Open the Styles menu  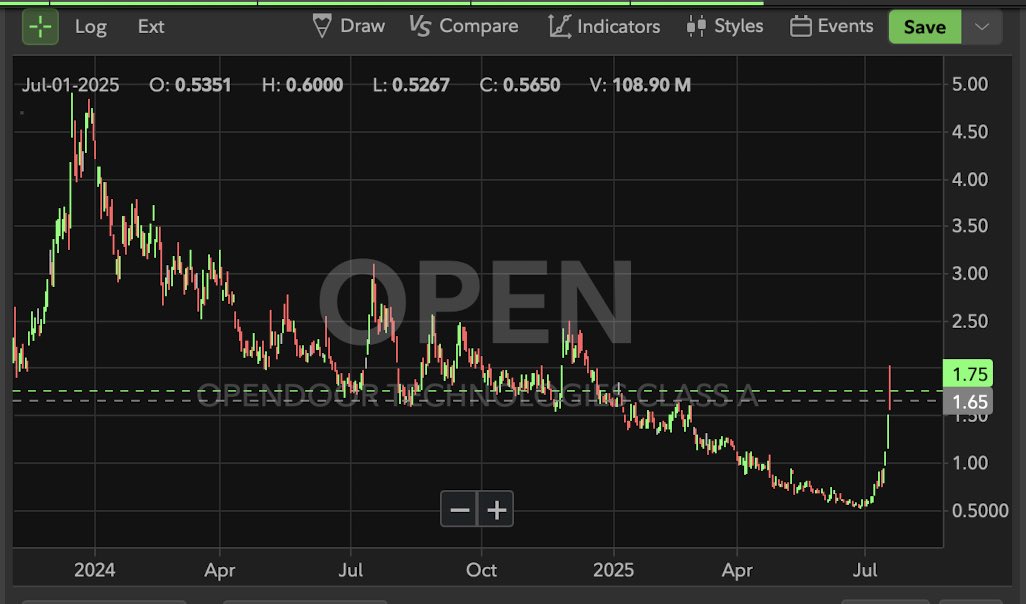724,26
